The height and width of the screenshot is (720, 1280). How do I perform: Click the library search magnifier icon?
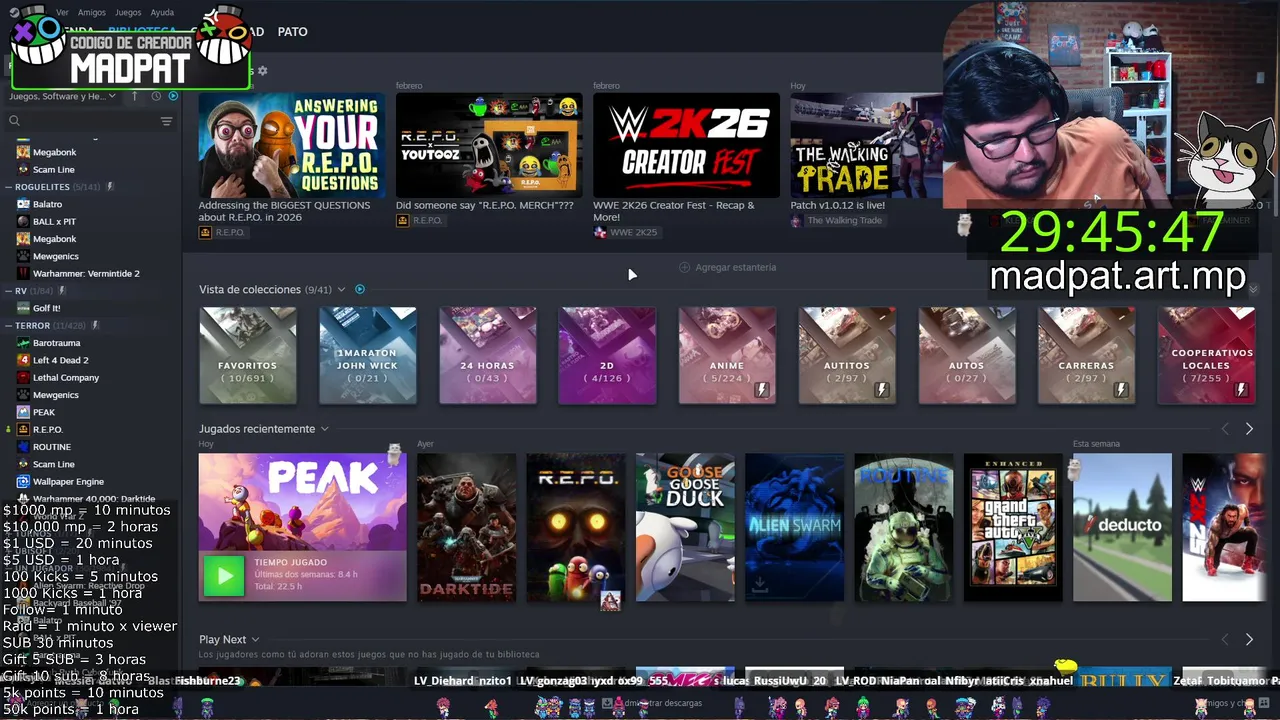tap(14, 121)
